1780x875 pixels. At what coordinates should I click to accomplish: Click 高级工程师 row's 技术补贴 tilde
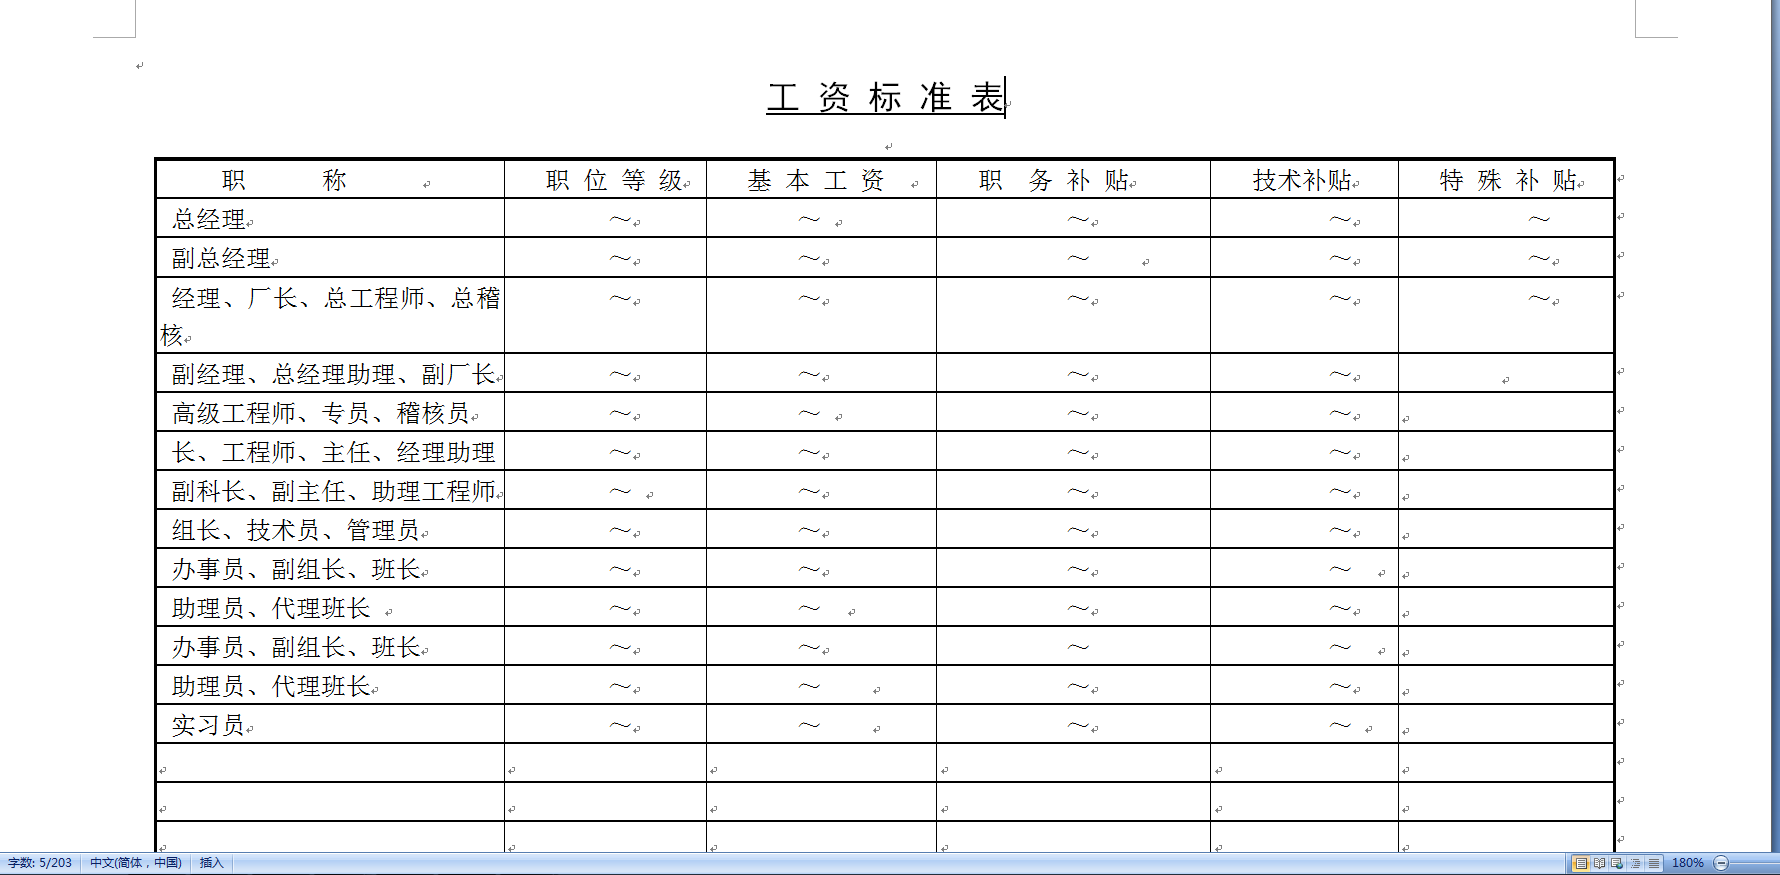point(1340,413)
